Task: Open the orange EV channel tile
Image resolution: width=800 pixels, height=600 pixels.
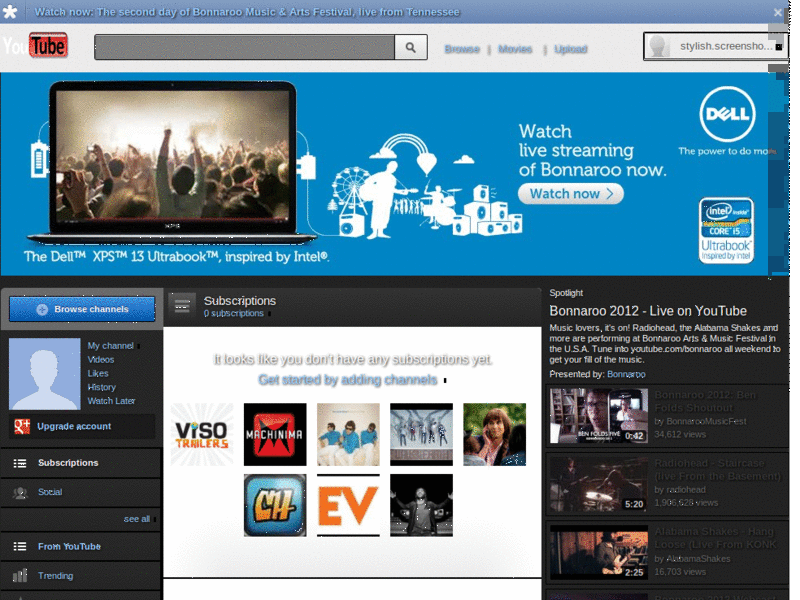Action: click(348, 505)
